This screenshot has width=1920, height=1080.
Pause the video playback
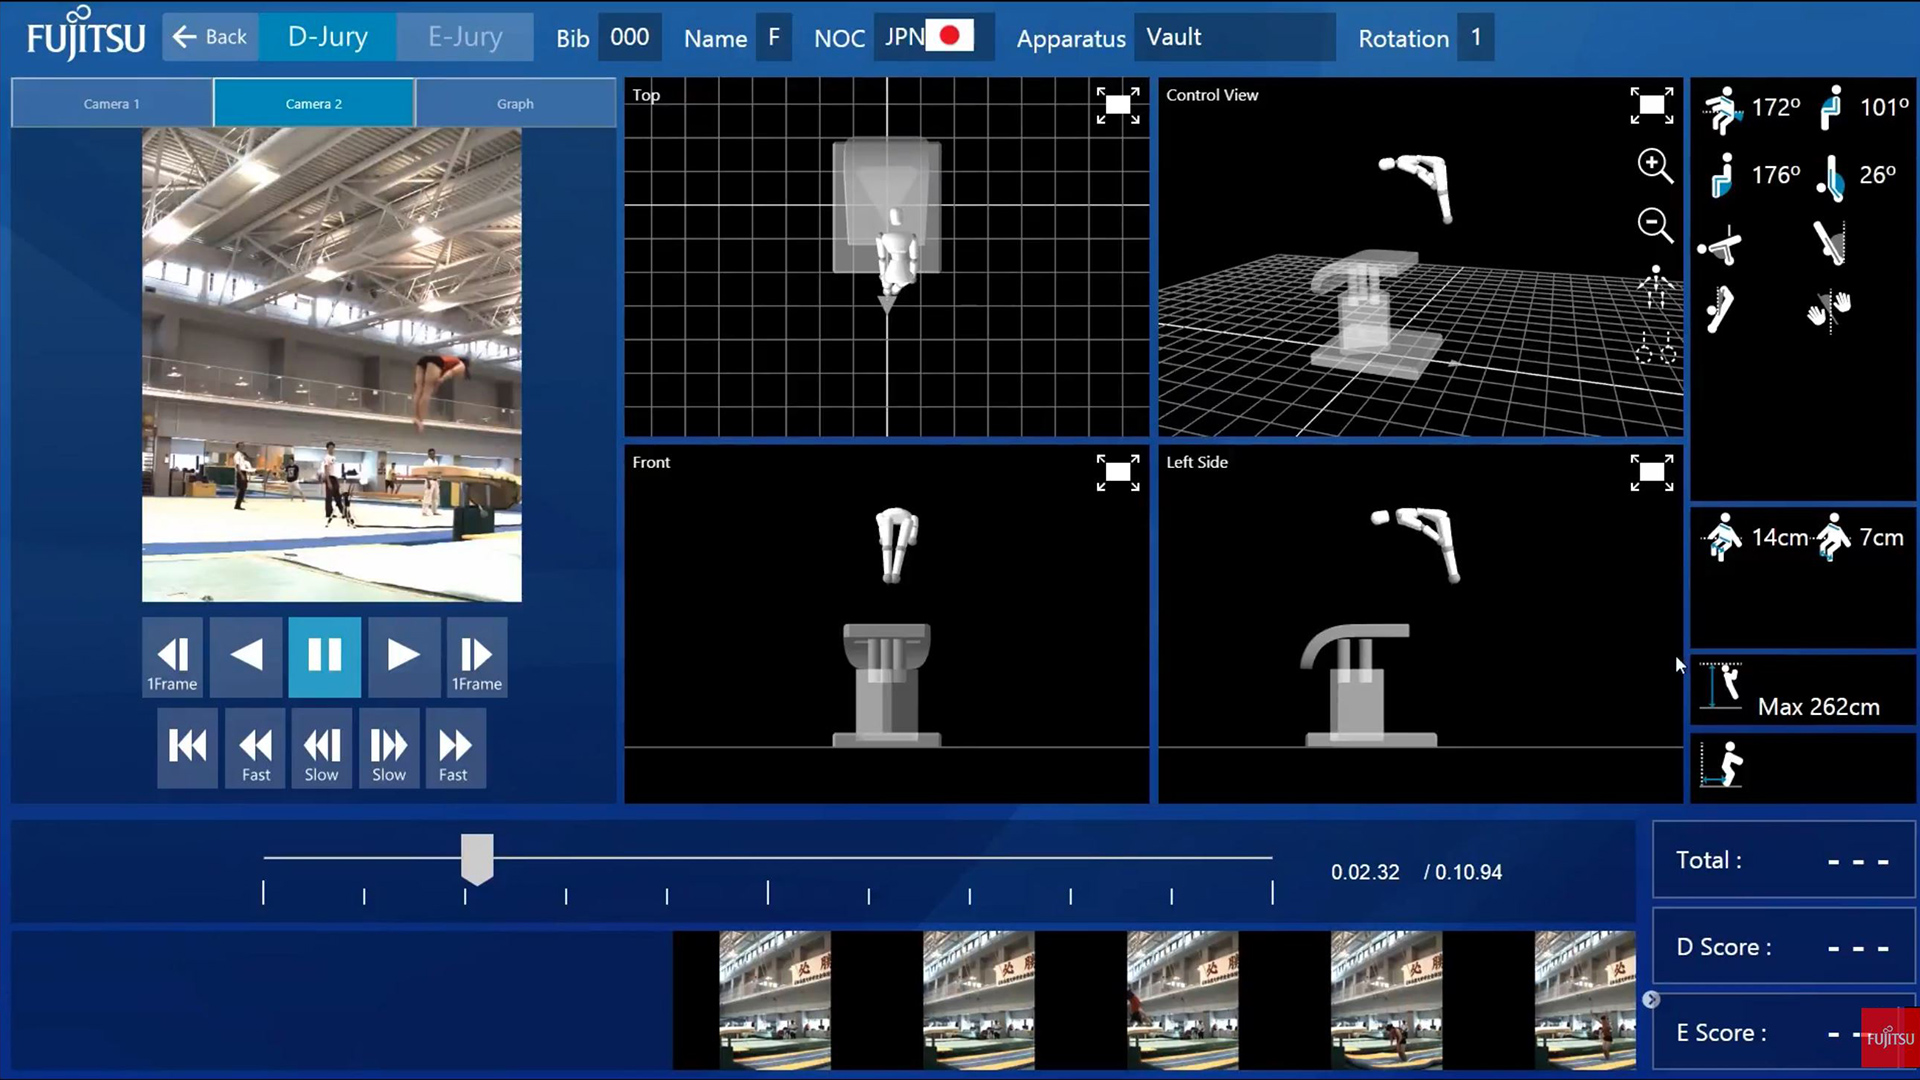point(324,657)
